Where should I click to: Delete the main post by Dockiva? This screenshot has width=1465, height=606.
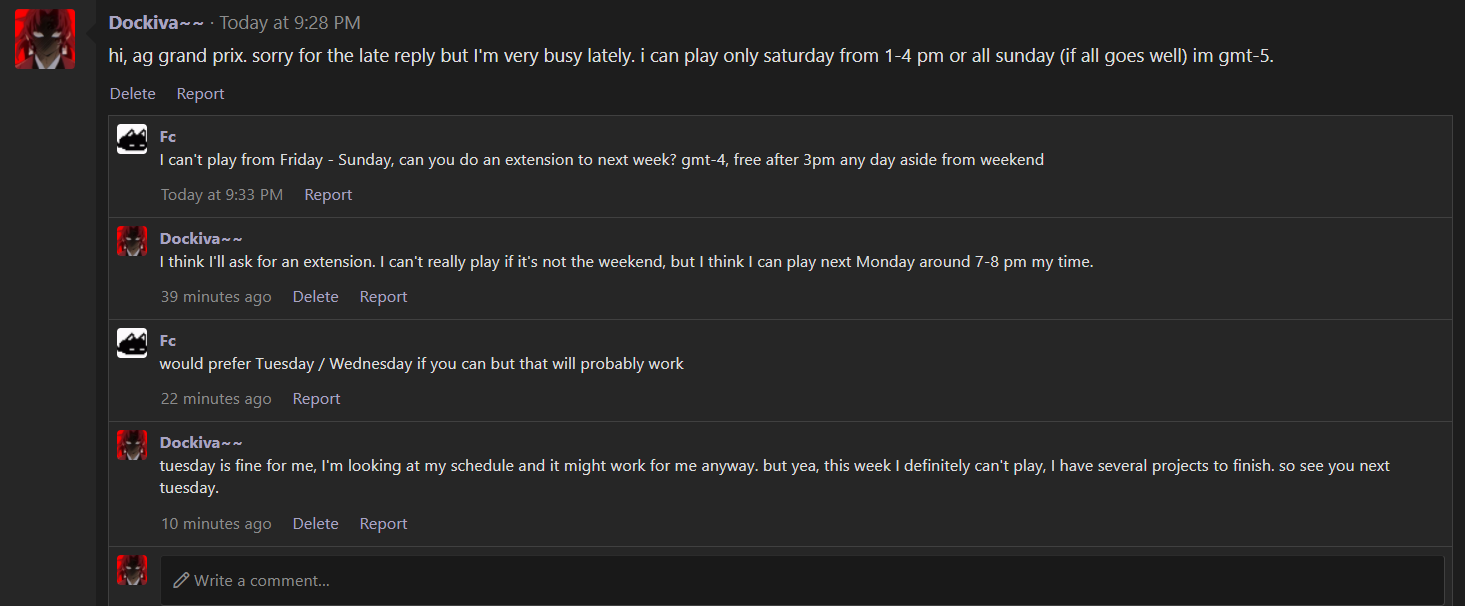click(133, 93)
